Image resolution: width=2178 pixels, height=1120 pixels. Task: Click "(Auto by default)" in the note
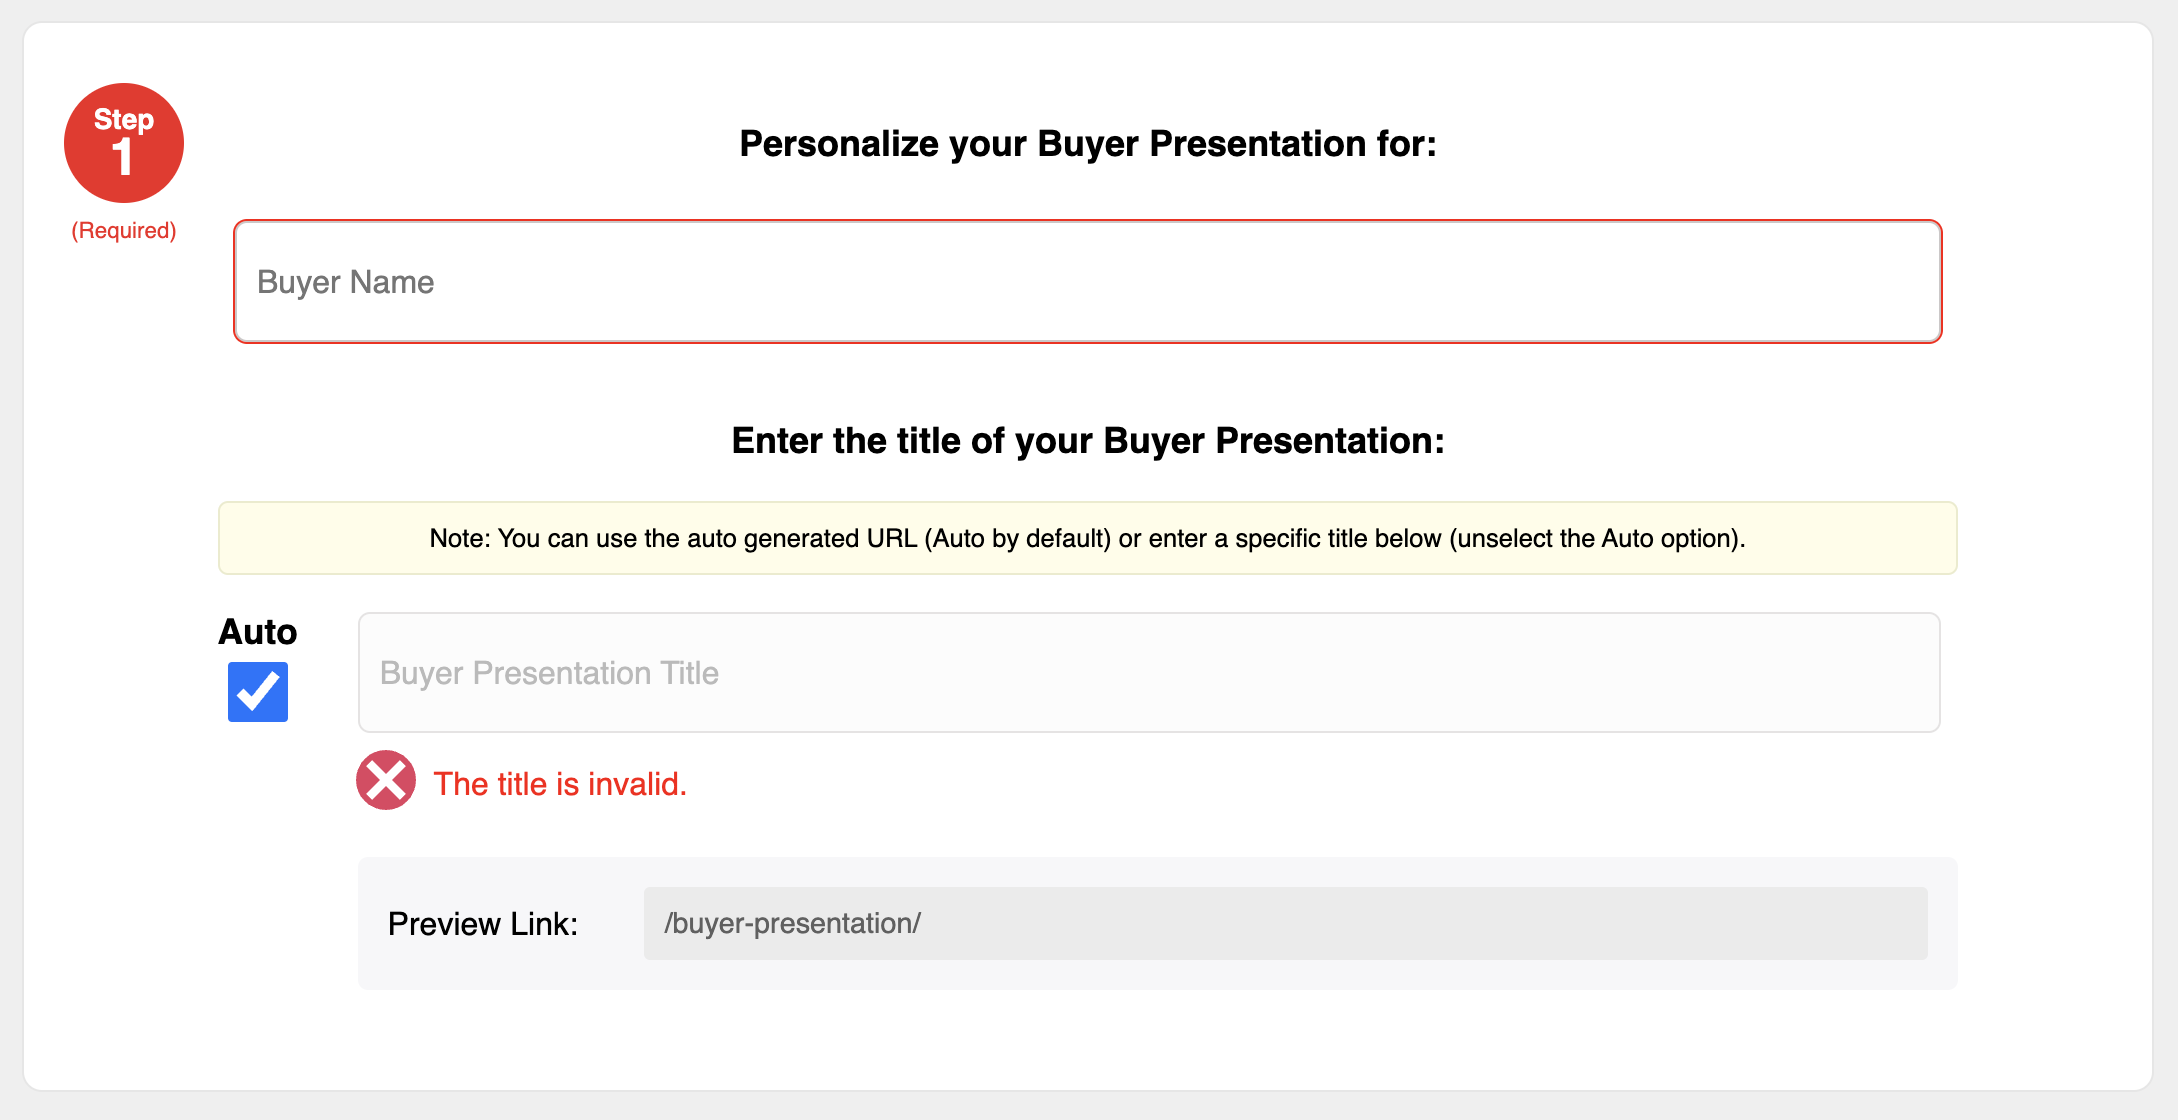1017,539
